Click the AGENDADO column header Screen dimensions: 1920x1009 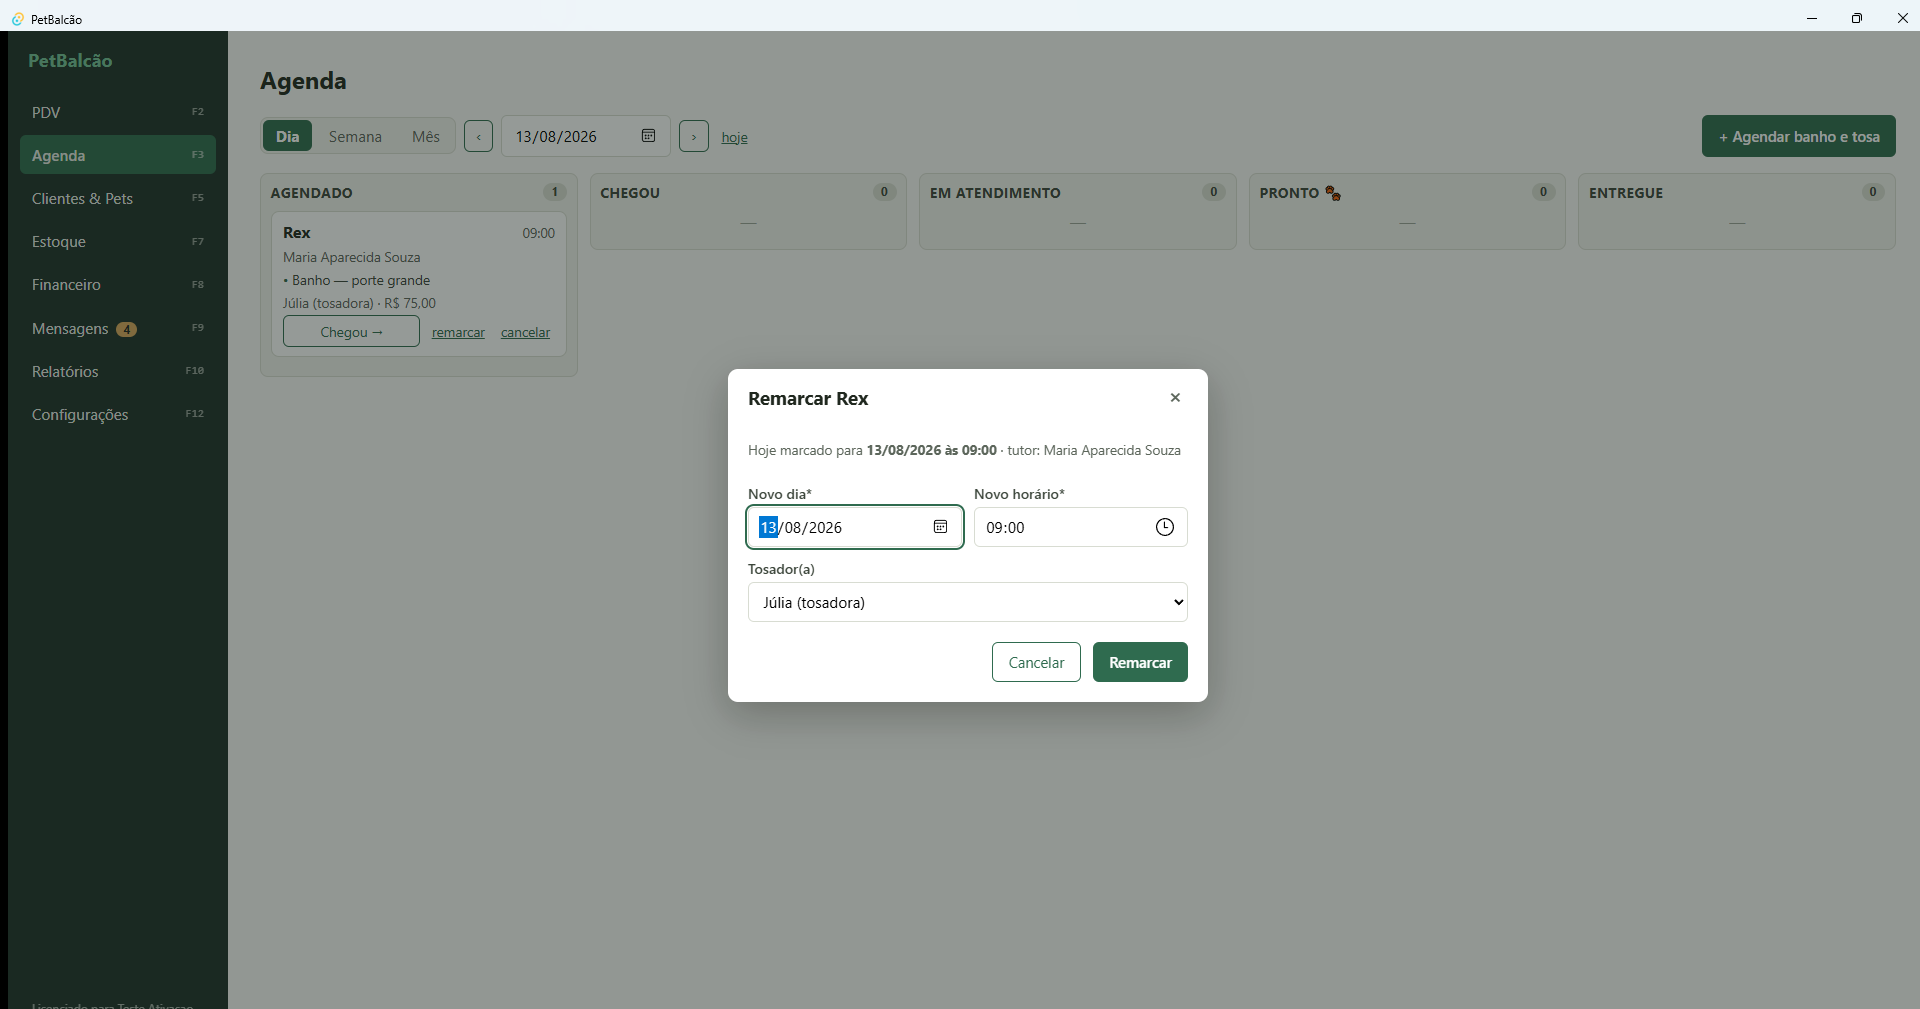tap(311, 193)
